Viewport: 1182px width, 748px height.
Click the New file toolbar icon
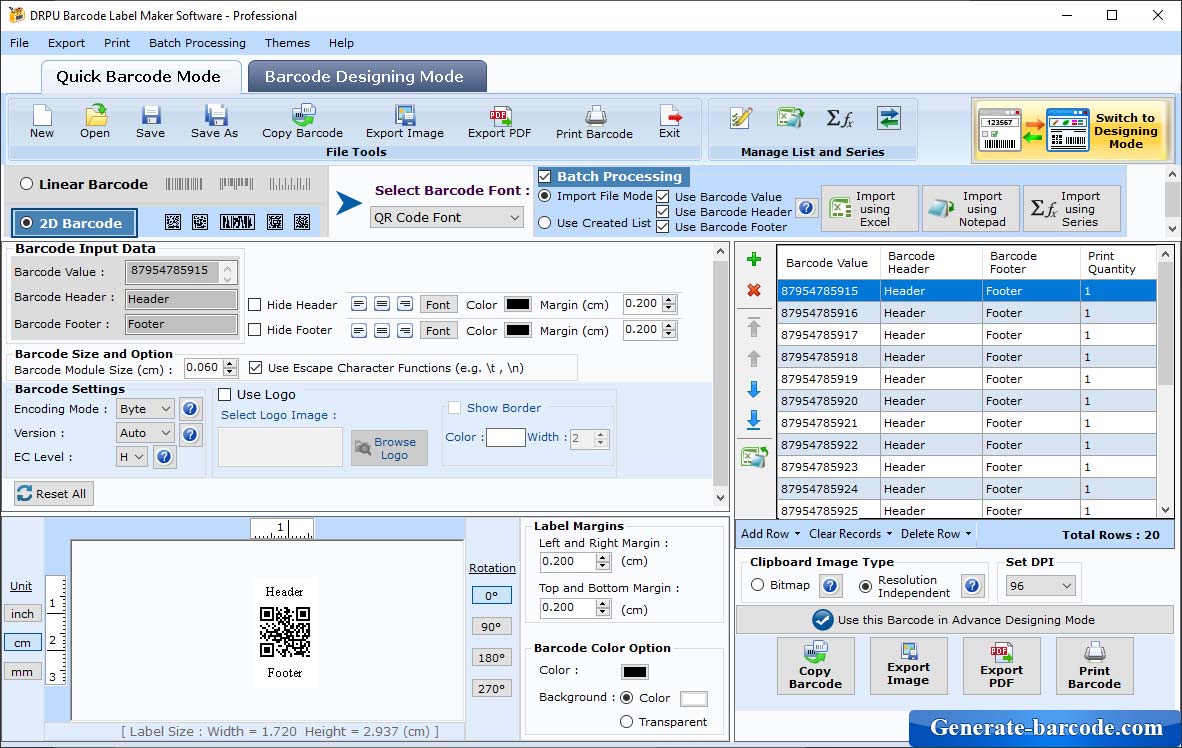click(41, 122)
